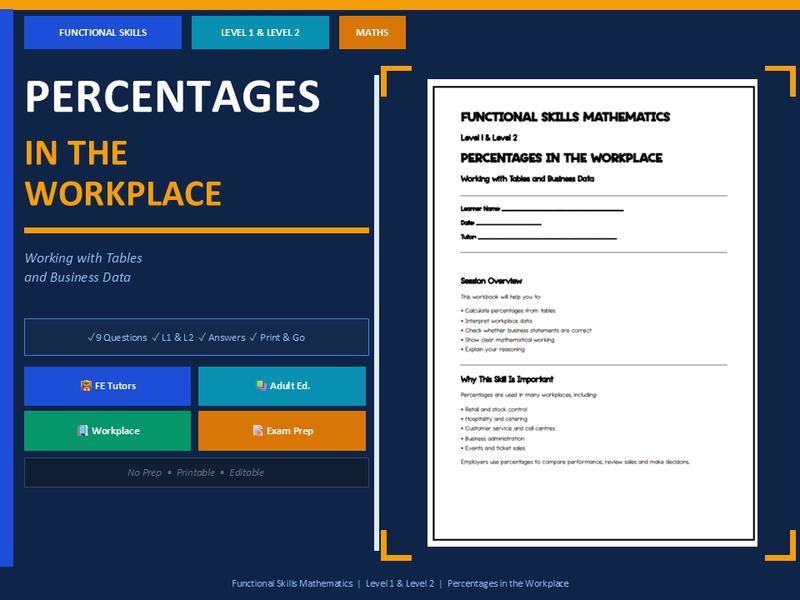This screenshot has width=800, height=600.
Task: Switch to the FUNCTIONAL SKILLS tab
Action: click(x=102, y=32)
